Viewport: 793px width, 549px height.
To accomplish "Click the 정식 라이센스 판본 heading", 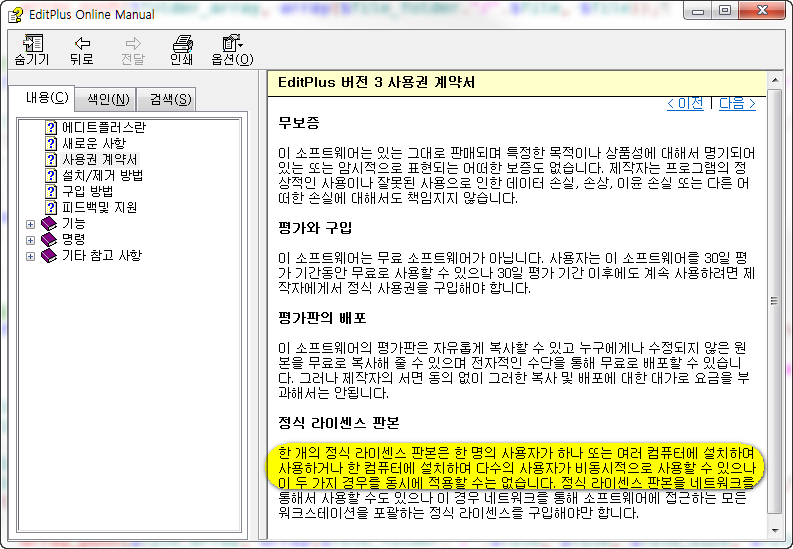I will point(338,423).
